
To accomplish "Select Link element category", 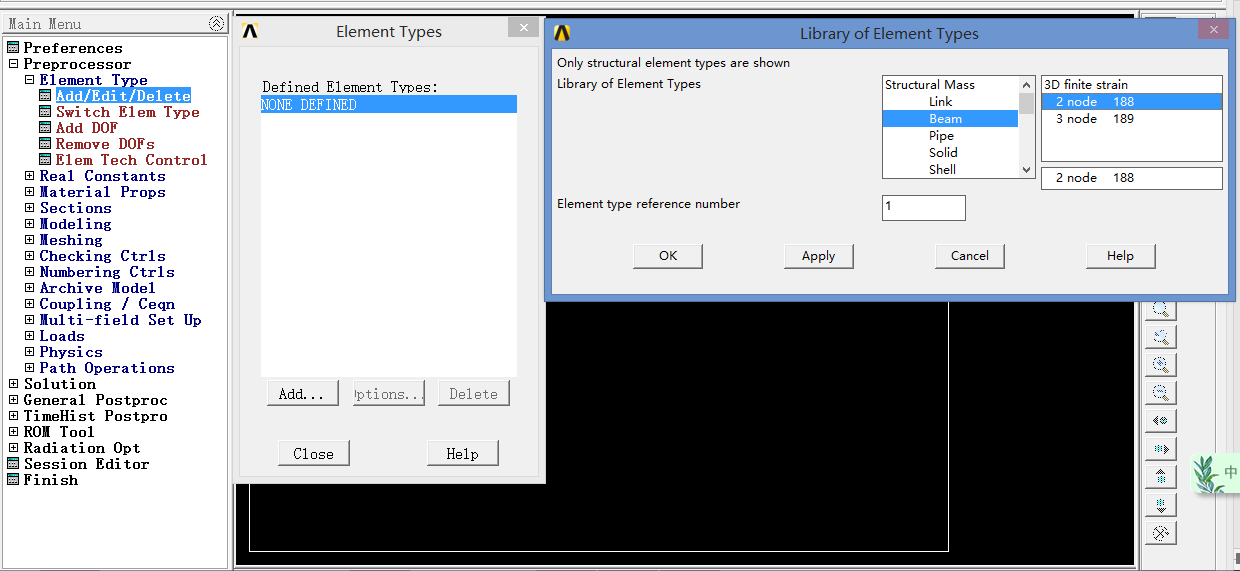I will [950, 102].
